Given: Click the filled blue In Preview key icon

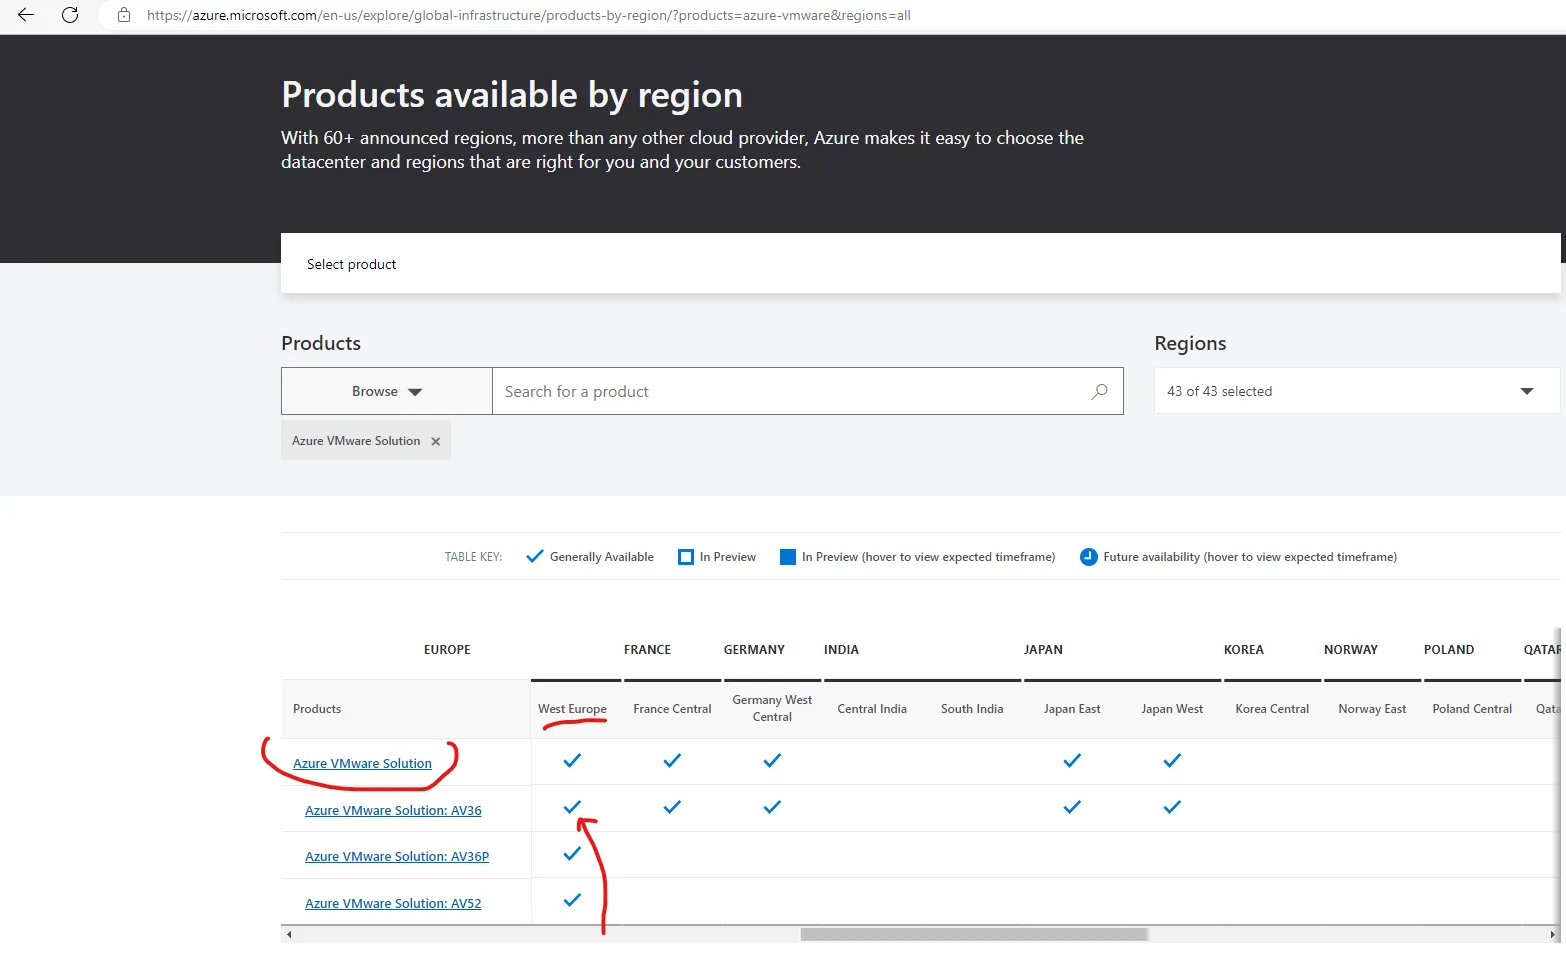Looking at the screenshot, I should [788, 557].
